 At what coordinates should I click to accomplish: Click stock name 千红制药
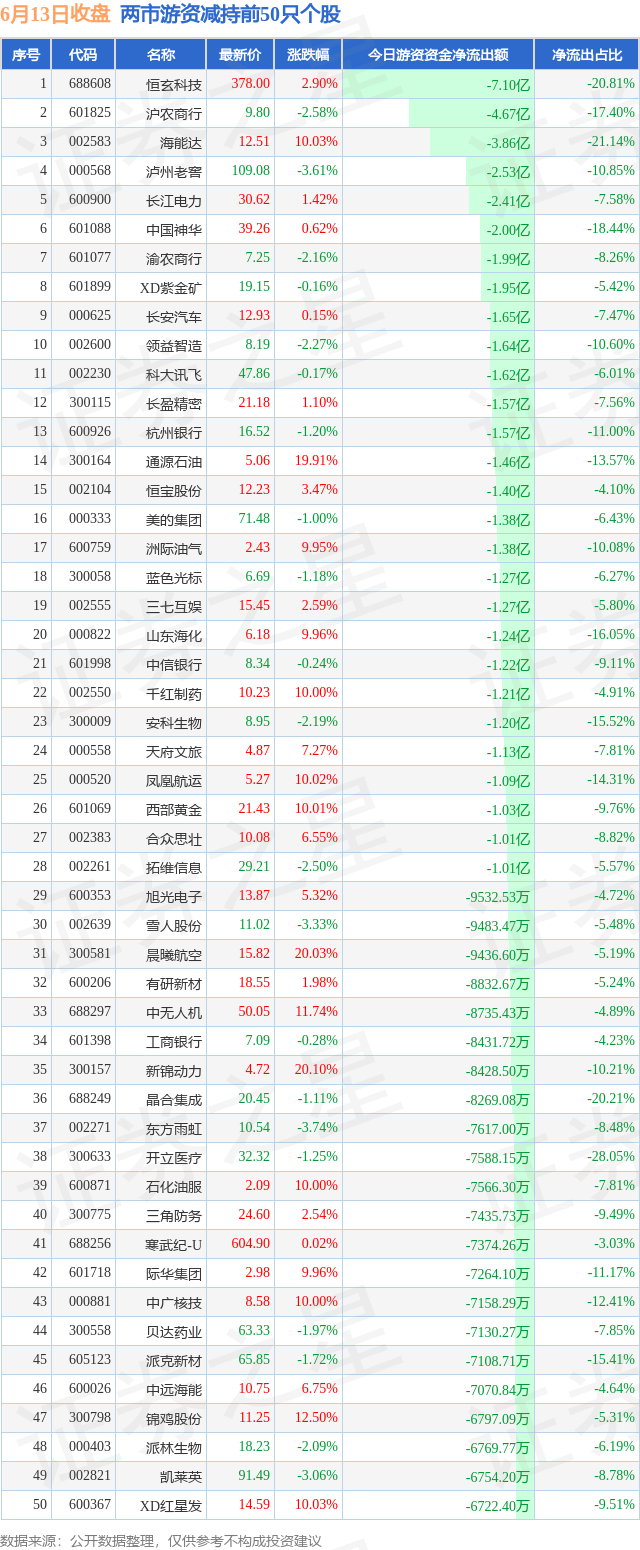[x=174, y=693]
